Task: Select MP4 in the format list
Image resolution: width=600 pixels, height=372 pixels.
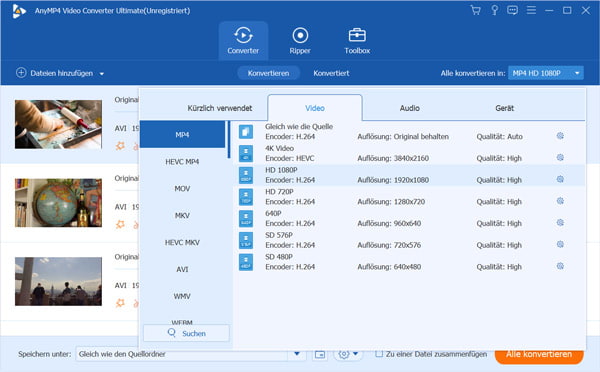Action: tap(182, 135)
